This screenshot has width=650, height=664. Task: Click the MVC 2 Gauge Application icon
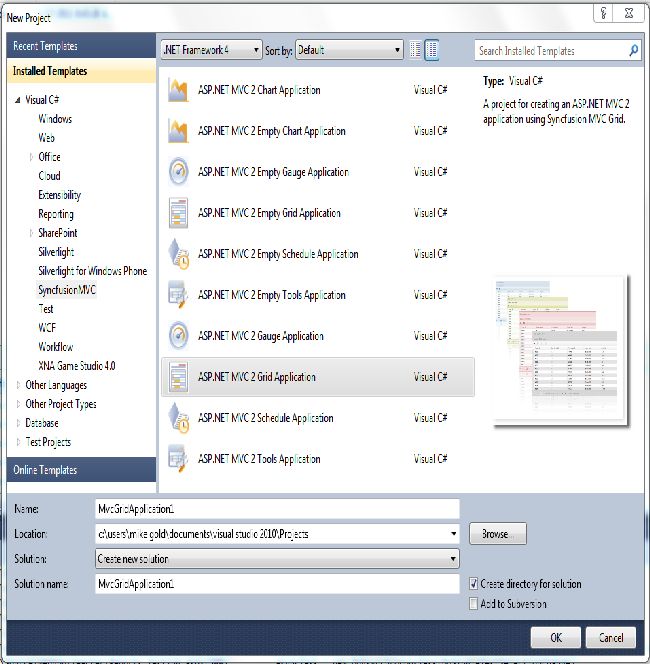click(178, 335)
